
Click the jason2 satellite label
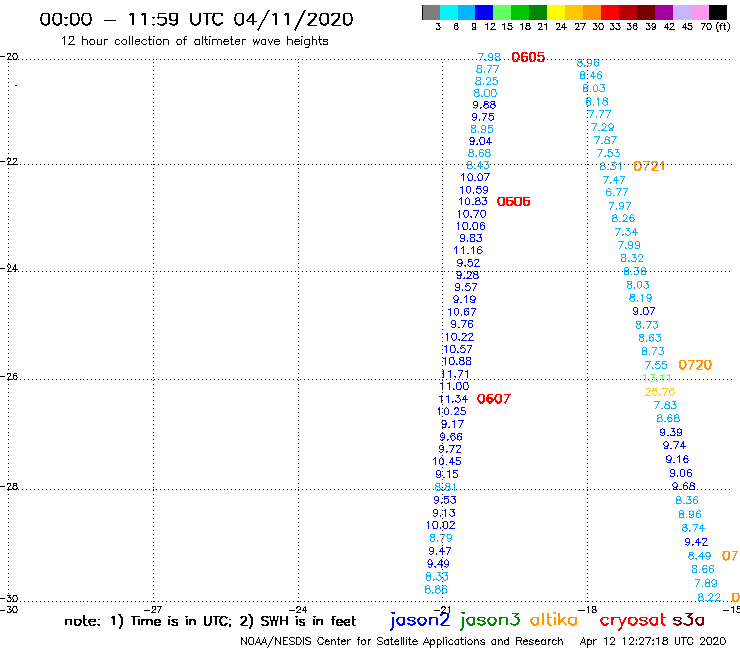420,620
